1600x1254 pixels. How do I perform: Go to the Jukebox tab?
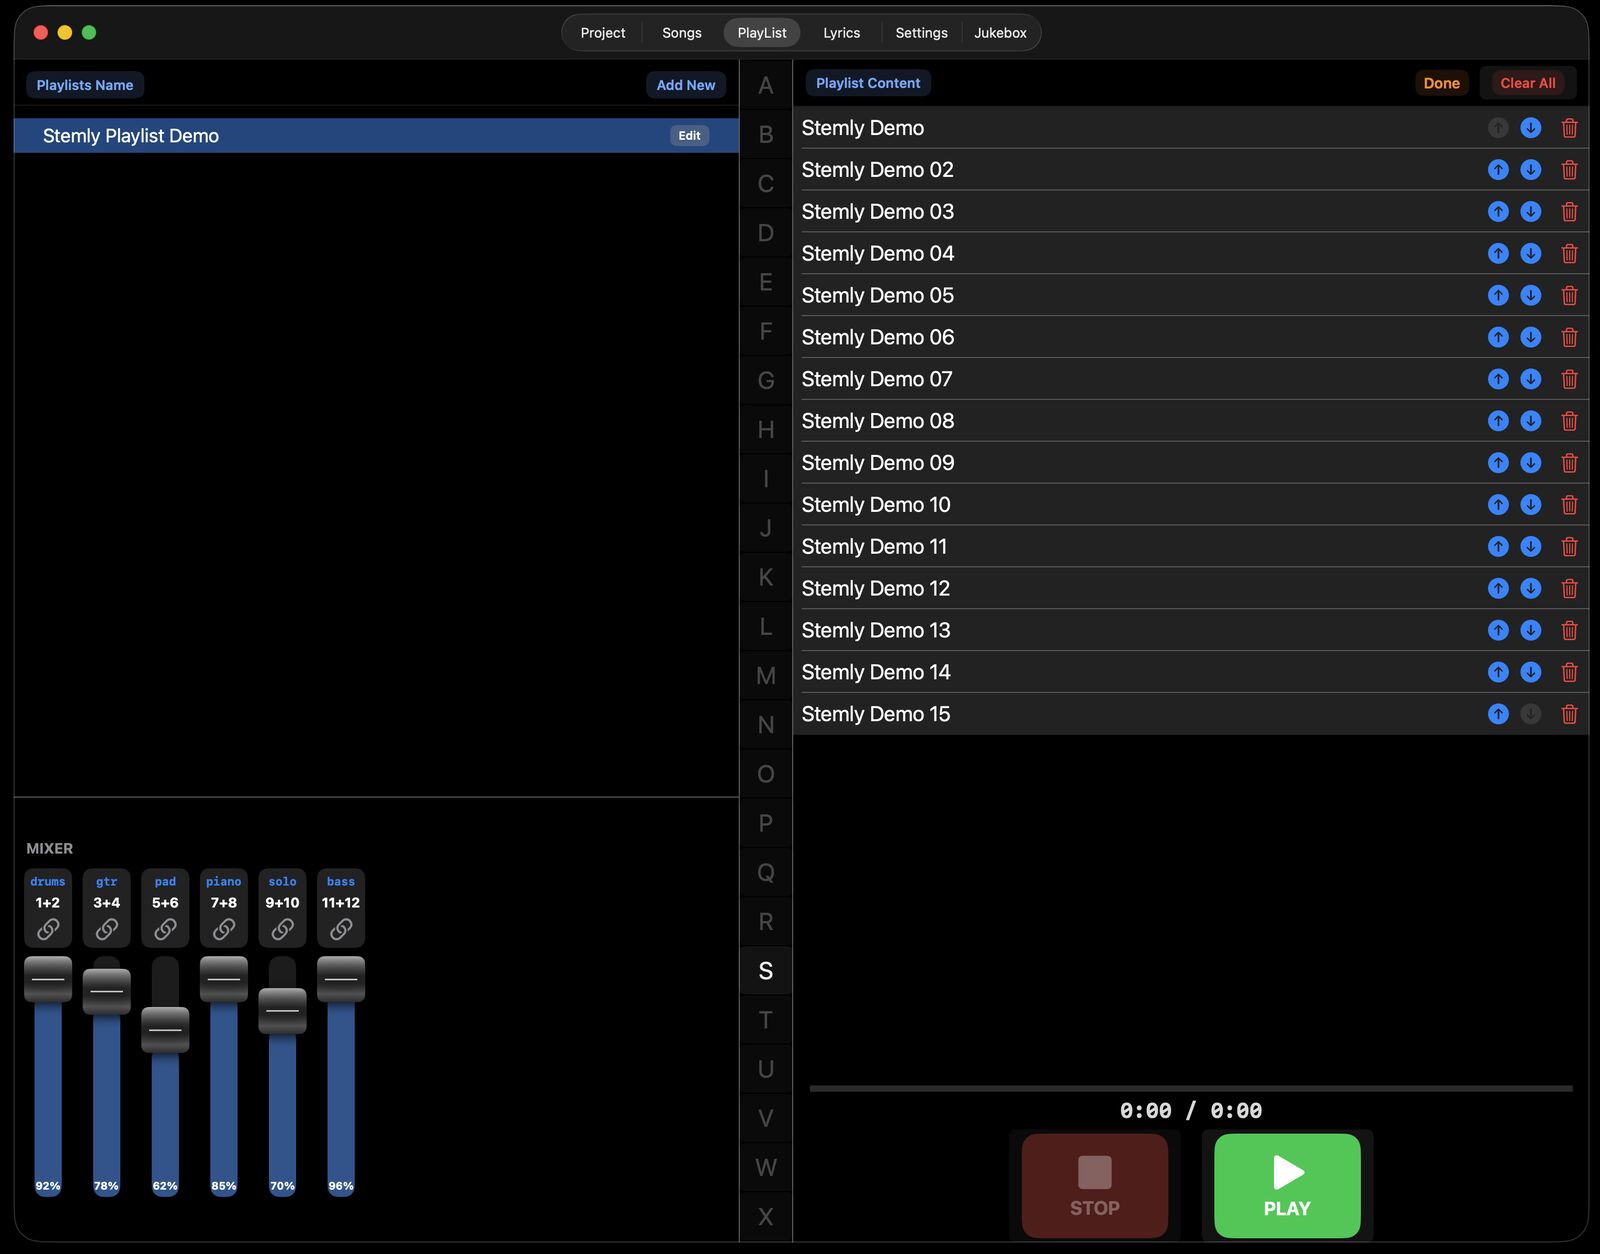pos(1000,33)
